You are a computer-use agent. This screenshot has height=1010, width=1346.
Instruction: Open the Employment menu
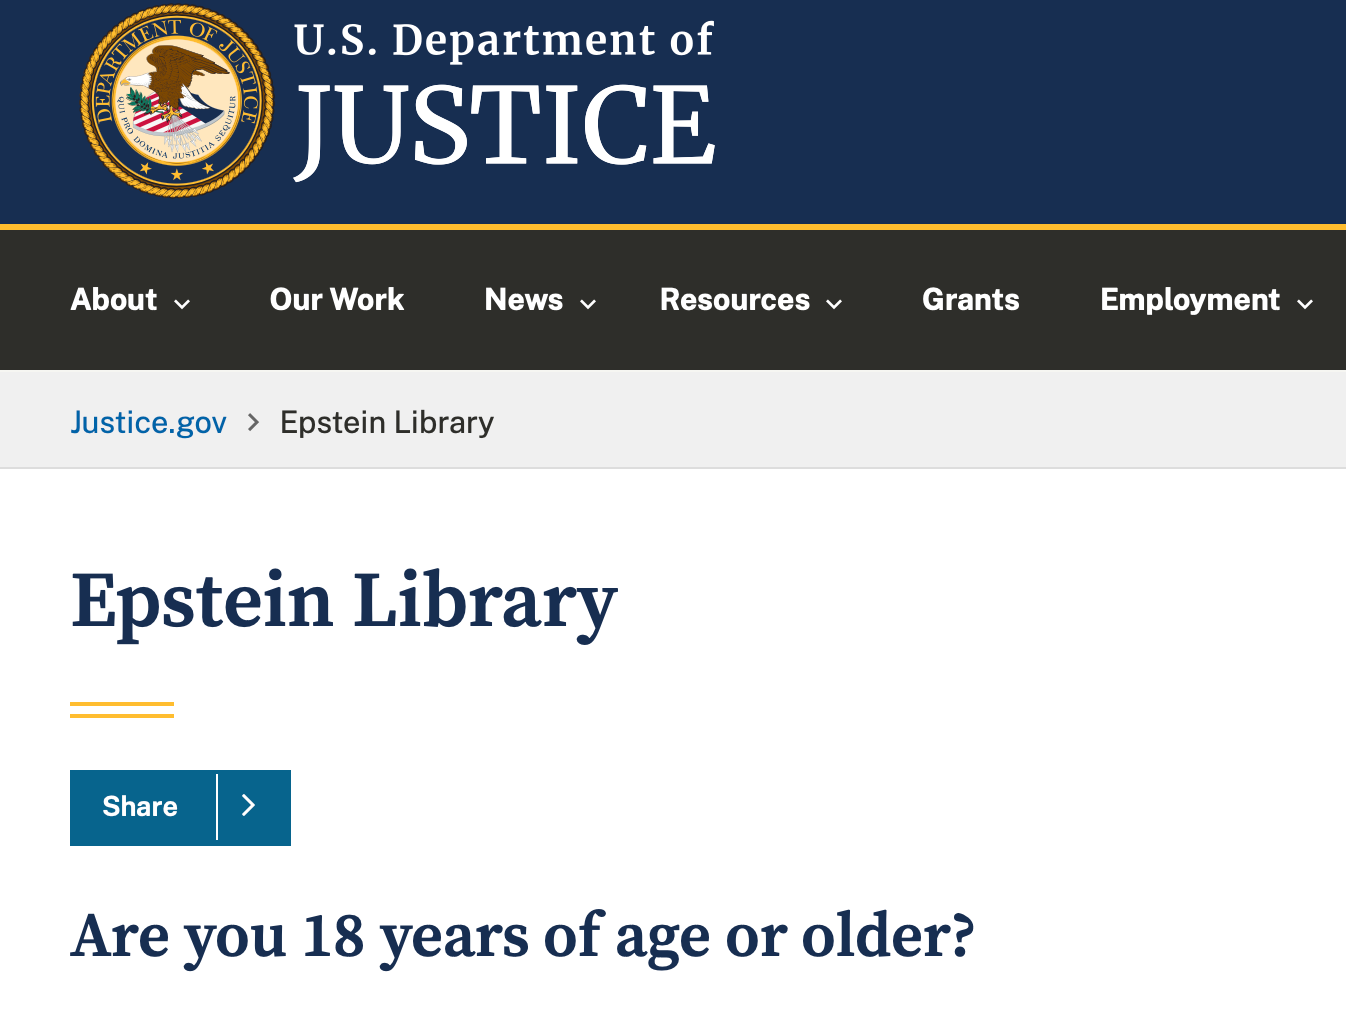1190,300
